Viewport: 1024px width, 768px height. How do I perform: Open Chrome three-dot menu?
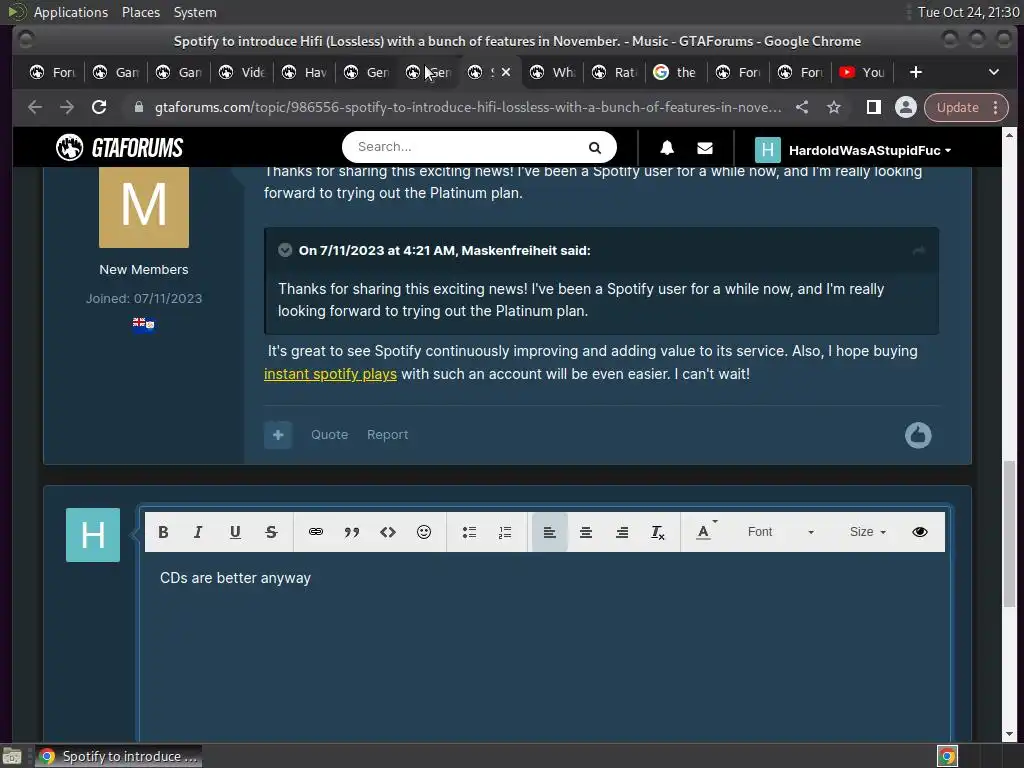996,108
